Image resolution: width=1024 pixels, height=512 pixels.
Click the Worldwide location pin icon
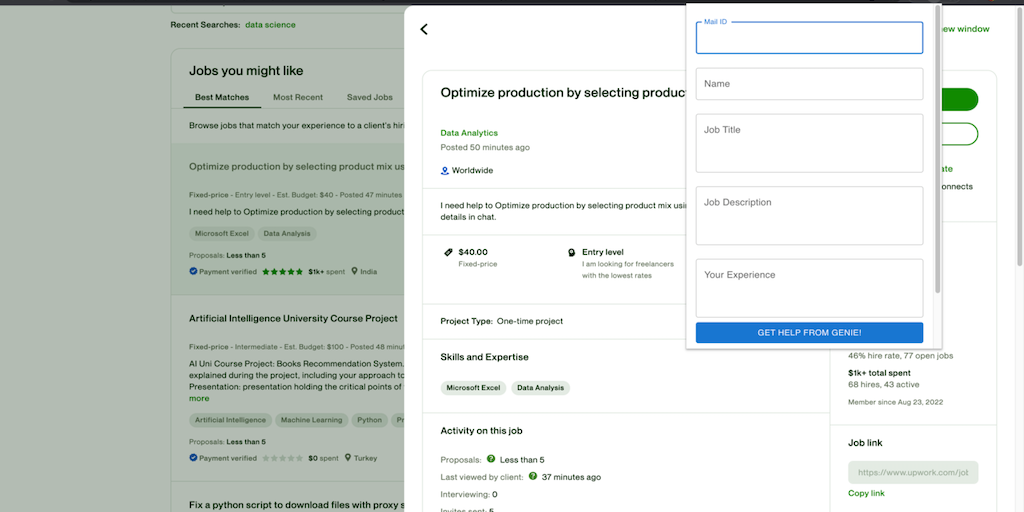coord(445,171)
